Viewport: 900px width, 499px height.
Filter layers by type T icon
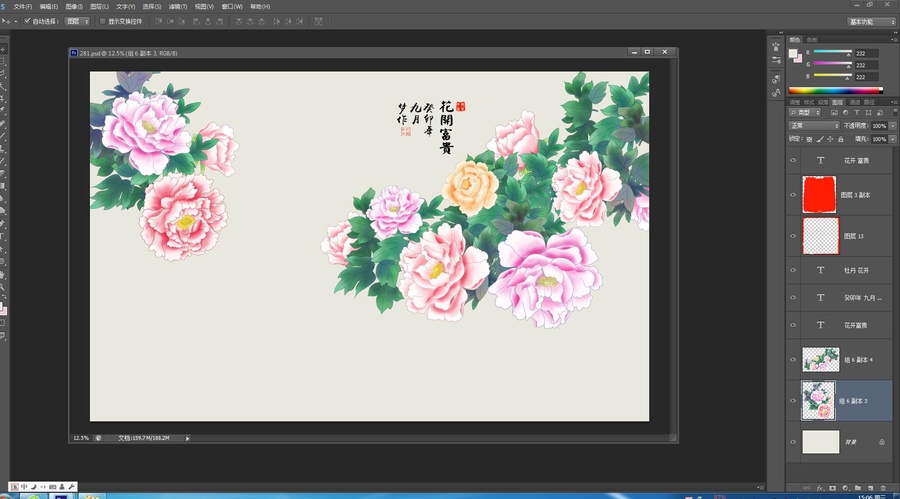856,113
